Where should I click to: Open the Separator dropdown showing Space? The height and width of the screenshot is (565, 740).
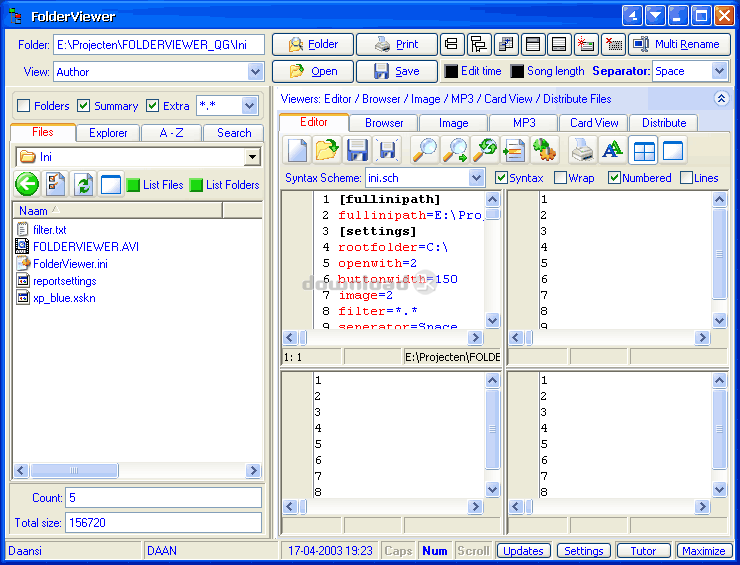tap(719, 71)
